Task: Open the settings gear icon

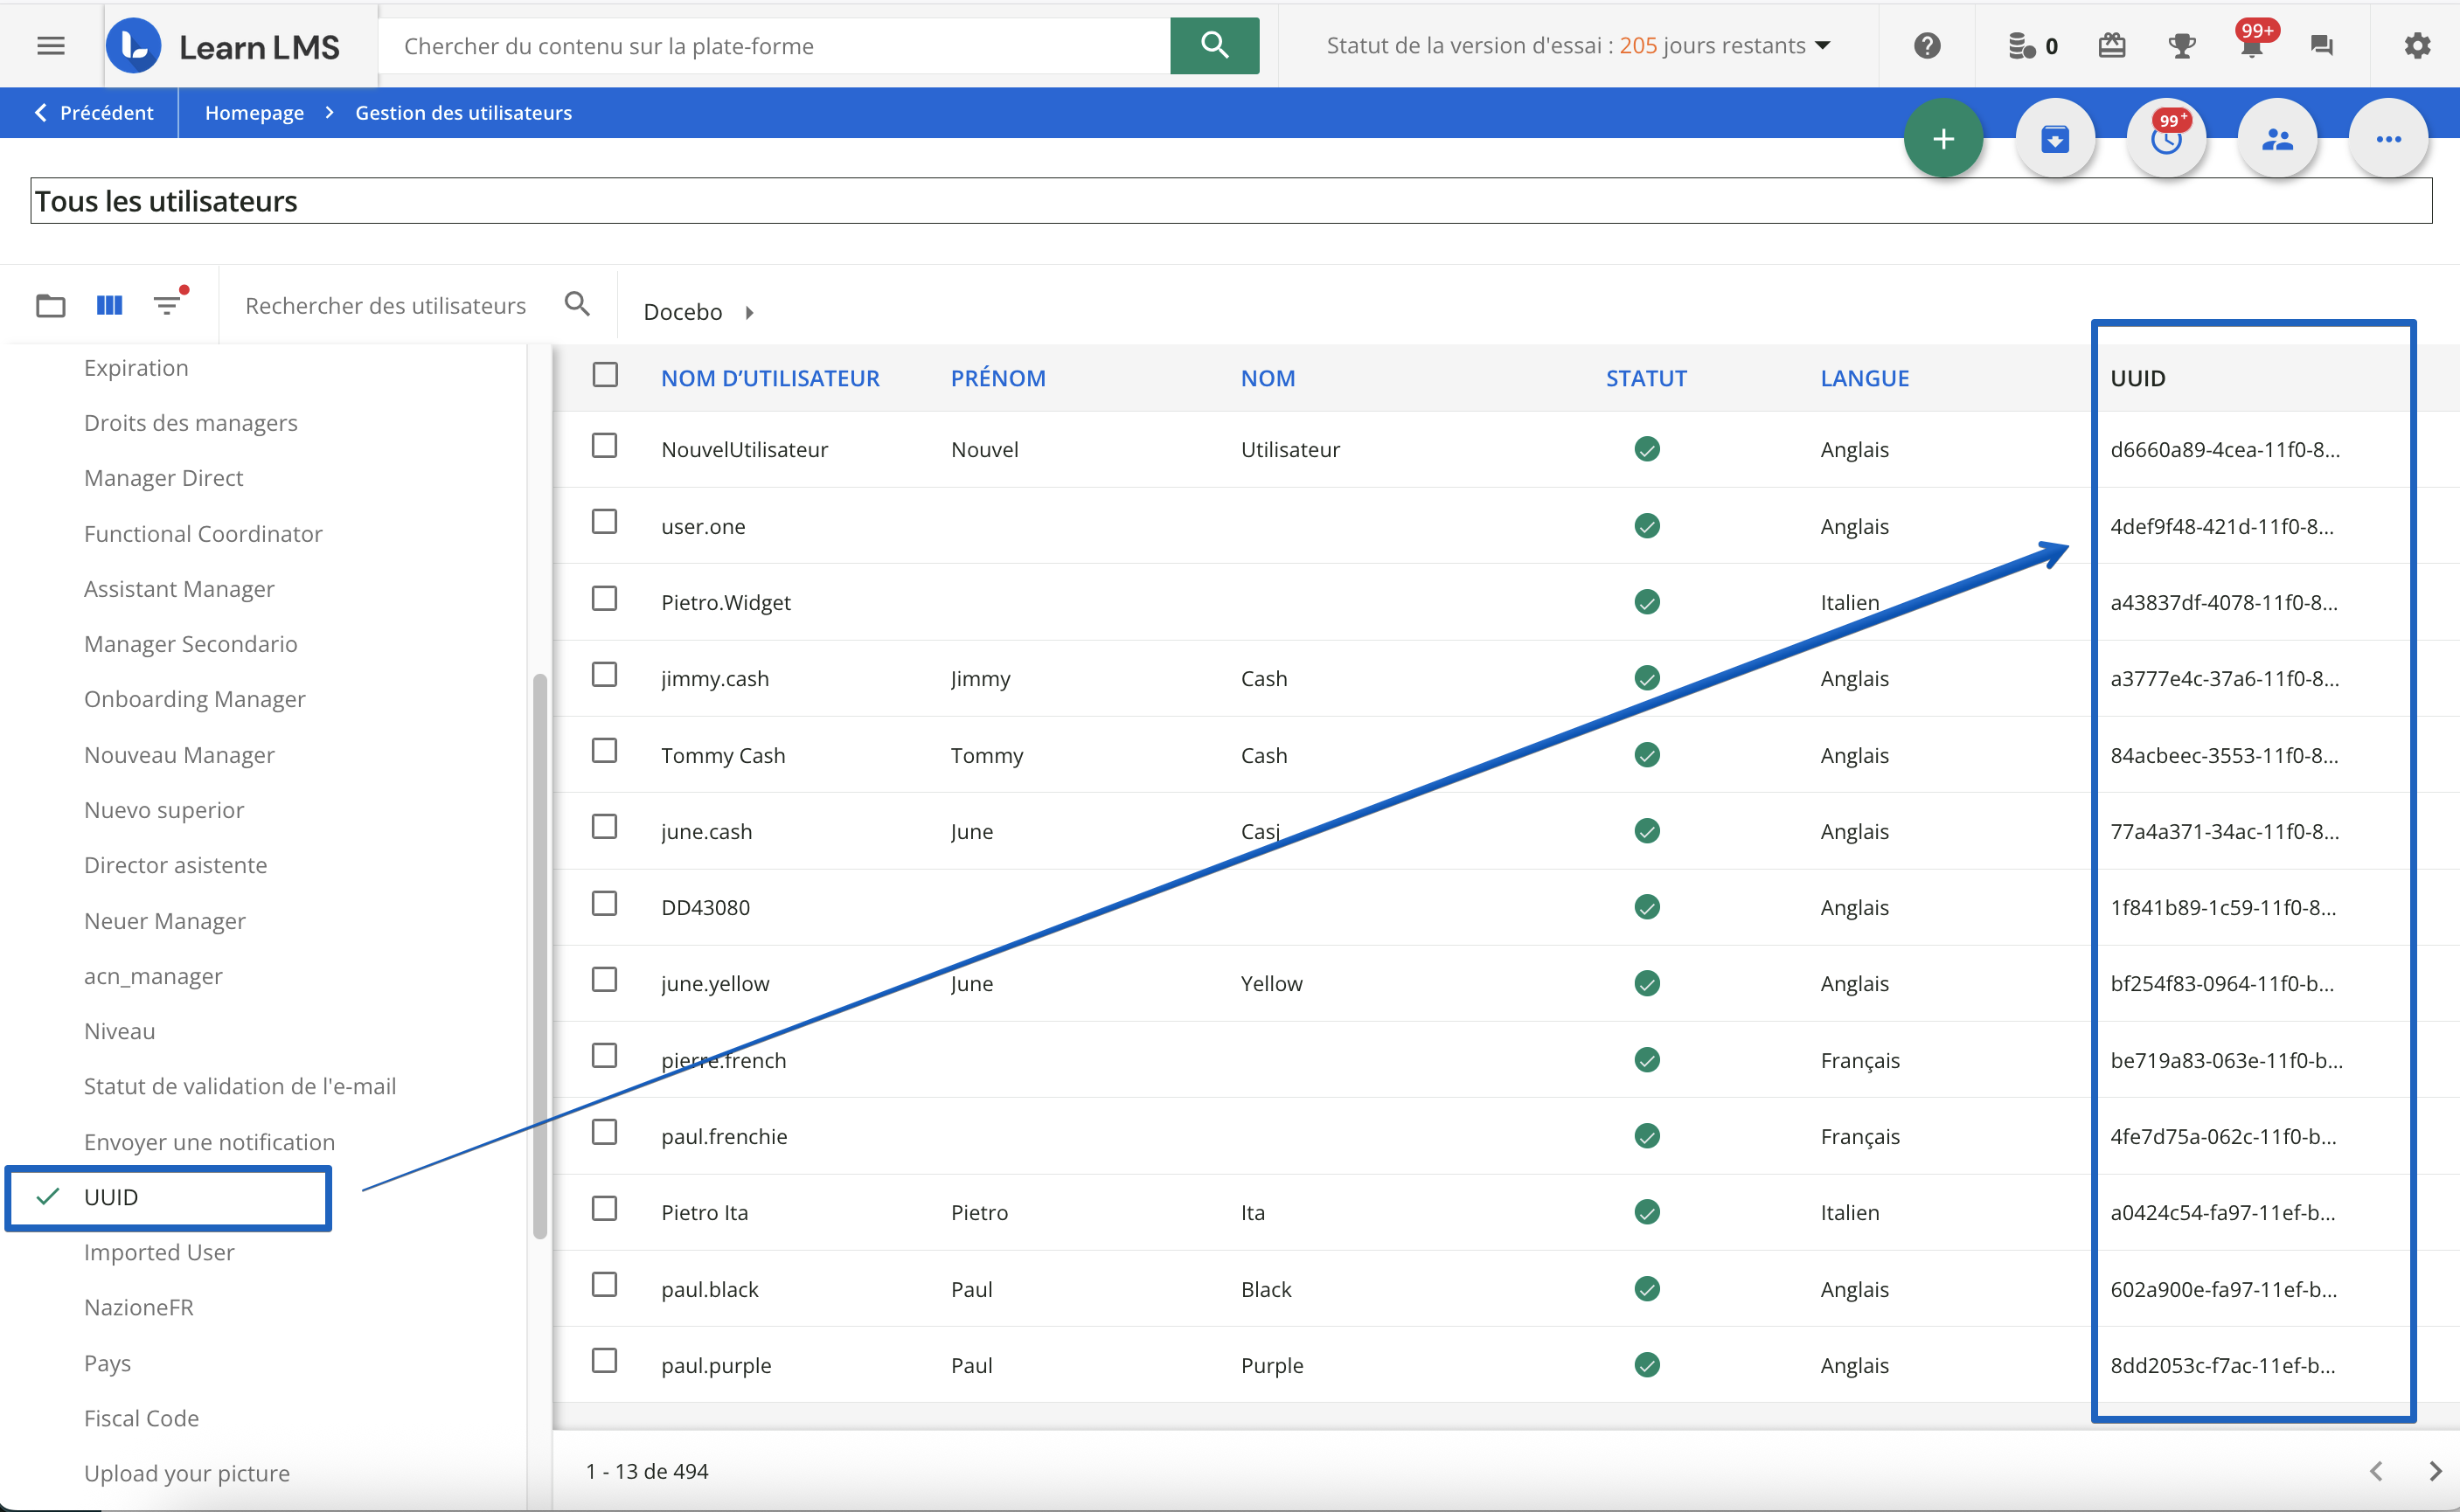Action: coord(2416,46)
